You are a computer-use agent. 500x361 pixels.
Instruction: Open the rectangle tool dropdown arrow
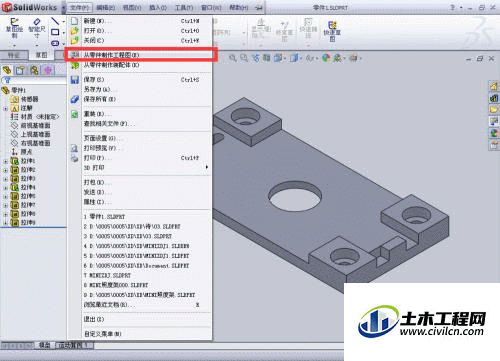pos(63,32)
